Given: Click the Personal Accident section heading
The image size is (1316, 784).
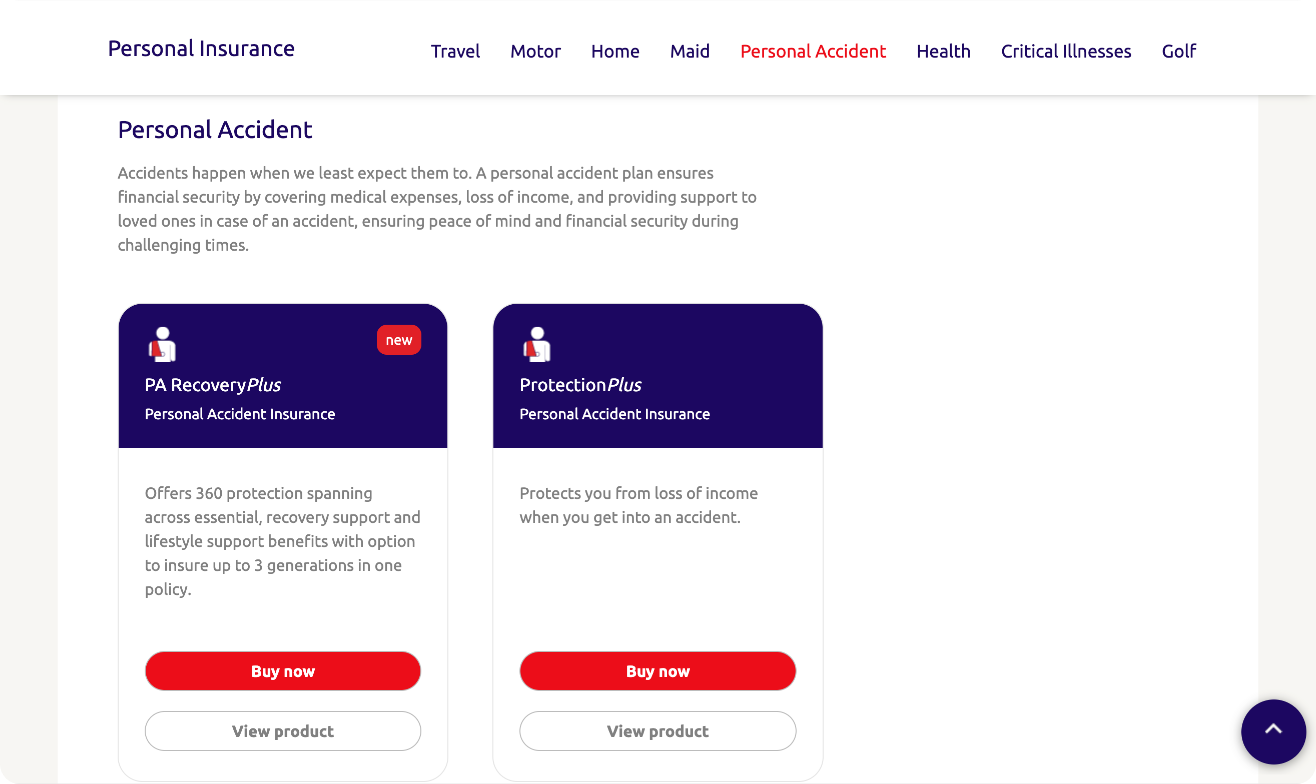Looking at the screenshot, I should coord(215,130).
